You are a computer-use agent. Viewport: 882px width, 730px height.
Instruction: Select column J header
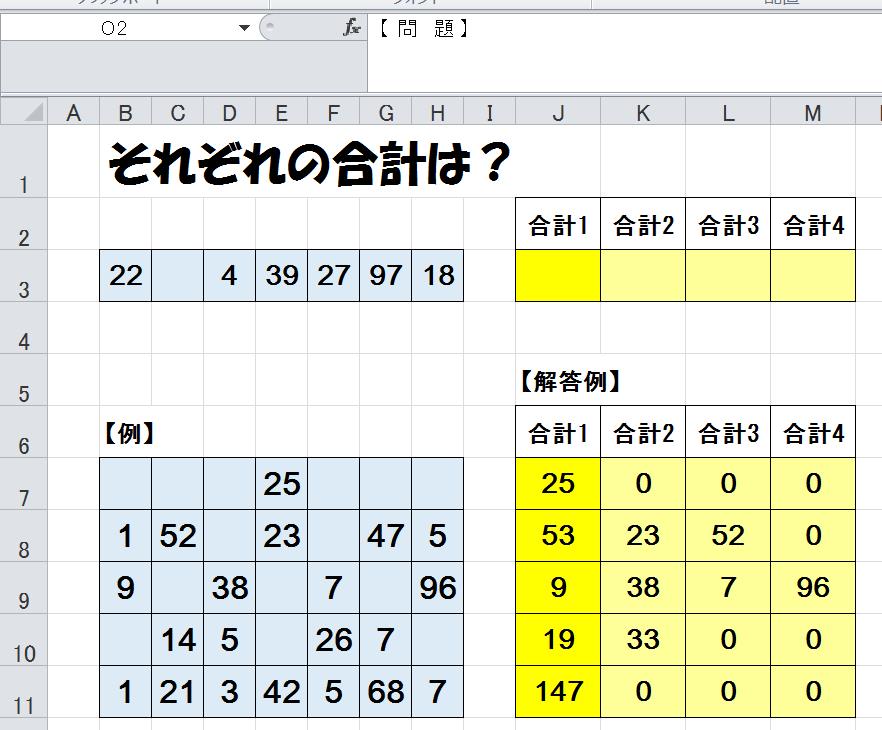(x=558, y=113)
